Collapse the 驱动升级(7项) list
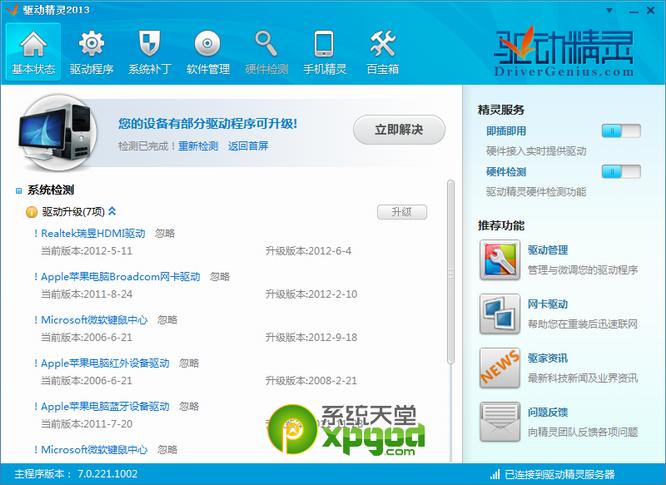666x485 pixels. pos(112,211)
